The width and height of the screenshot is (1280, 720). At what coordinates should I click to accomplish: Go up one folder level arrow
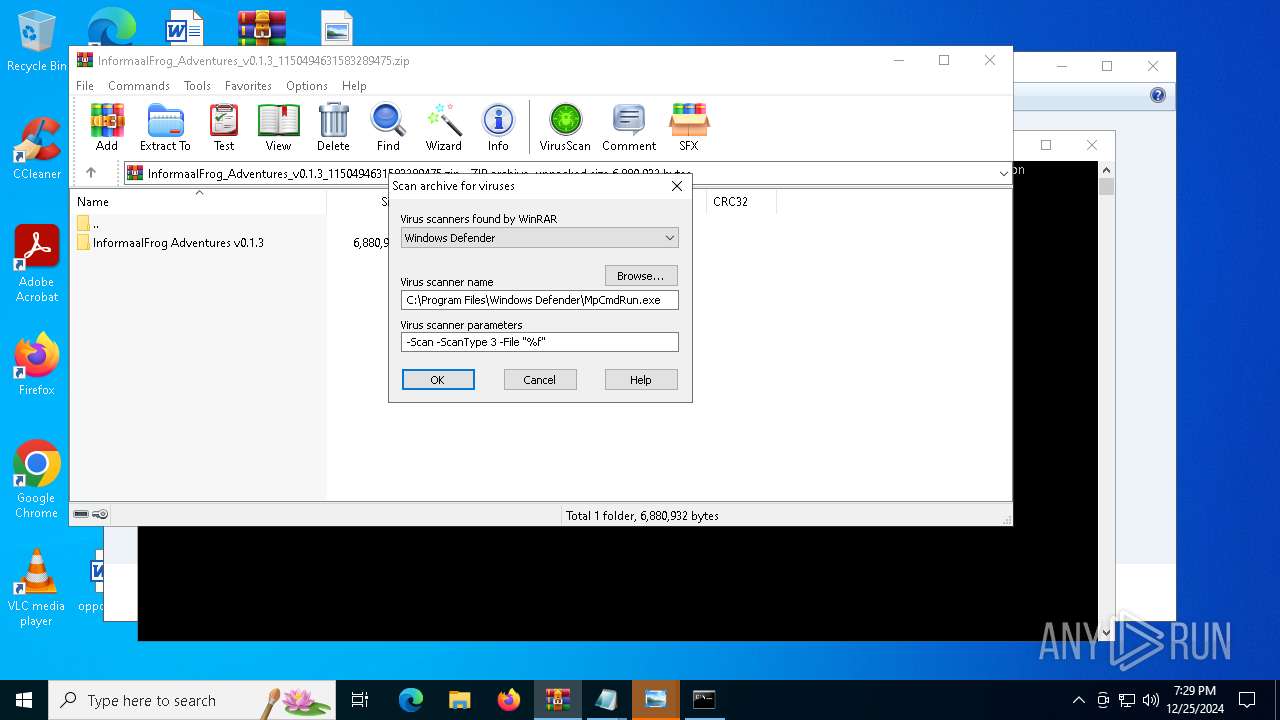click(91, 173)
